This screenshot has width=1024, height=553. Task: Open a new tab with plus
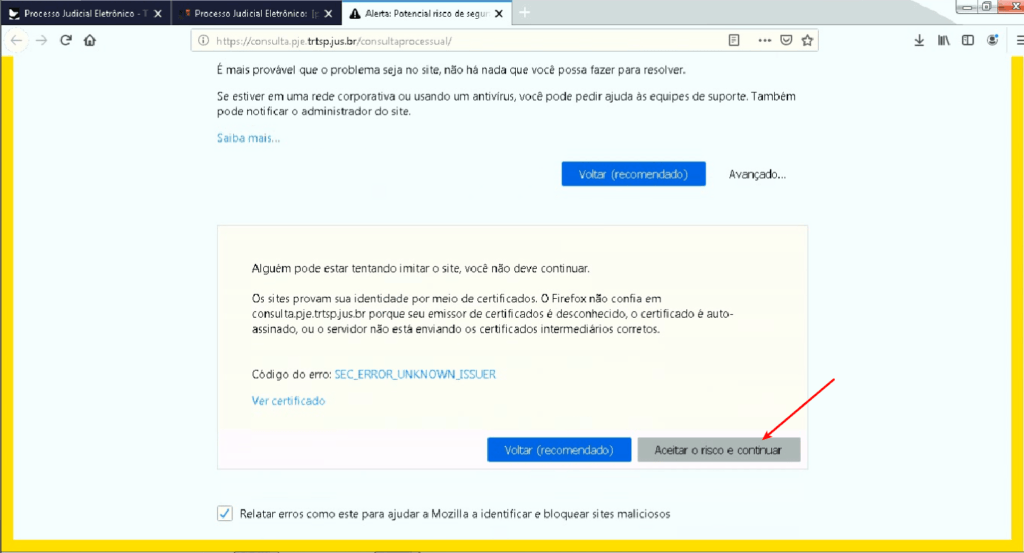524,13
